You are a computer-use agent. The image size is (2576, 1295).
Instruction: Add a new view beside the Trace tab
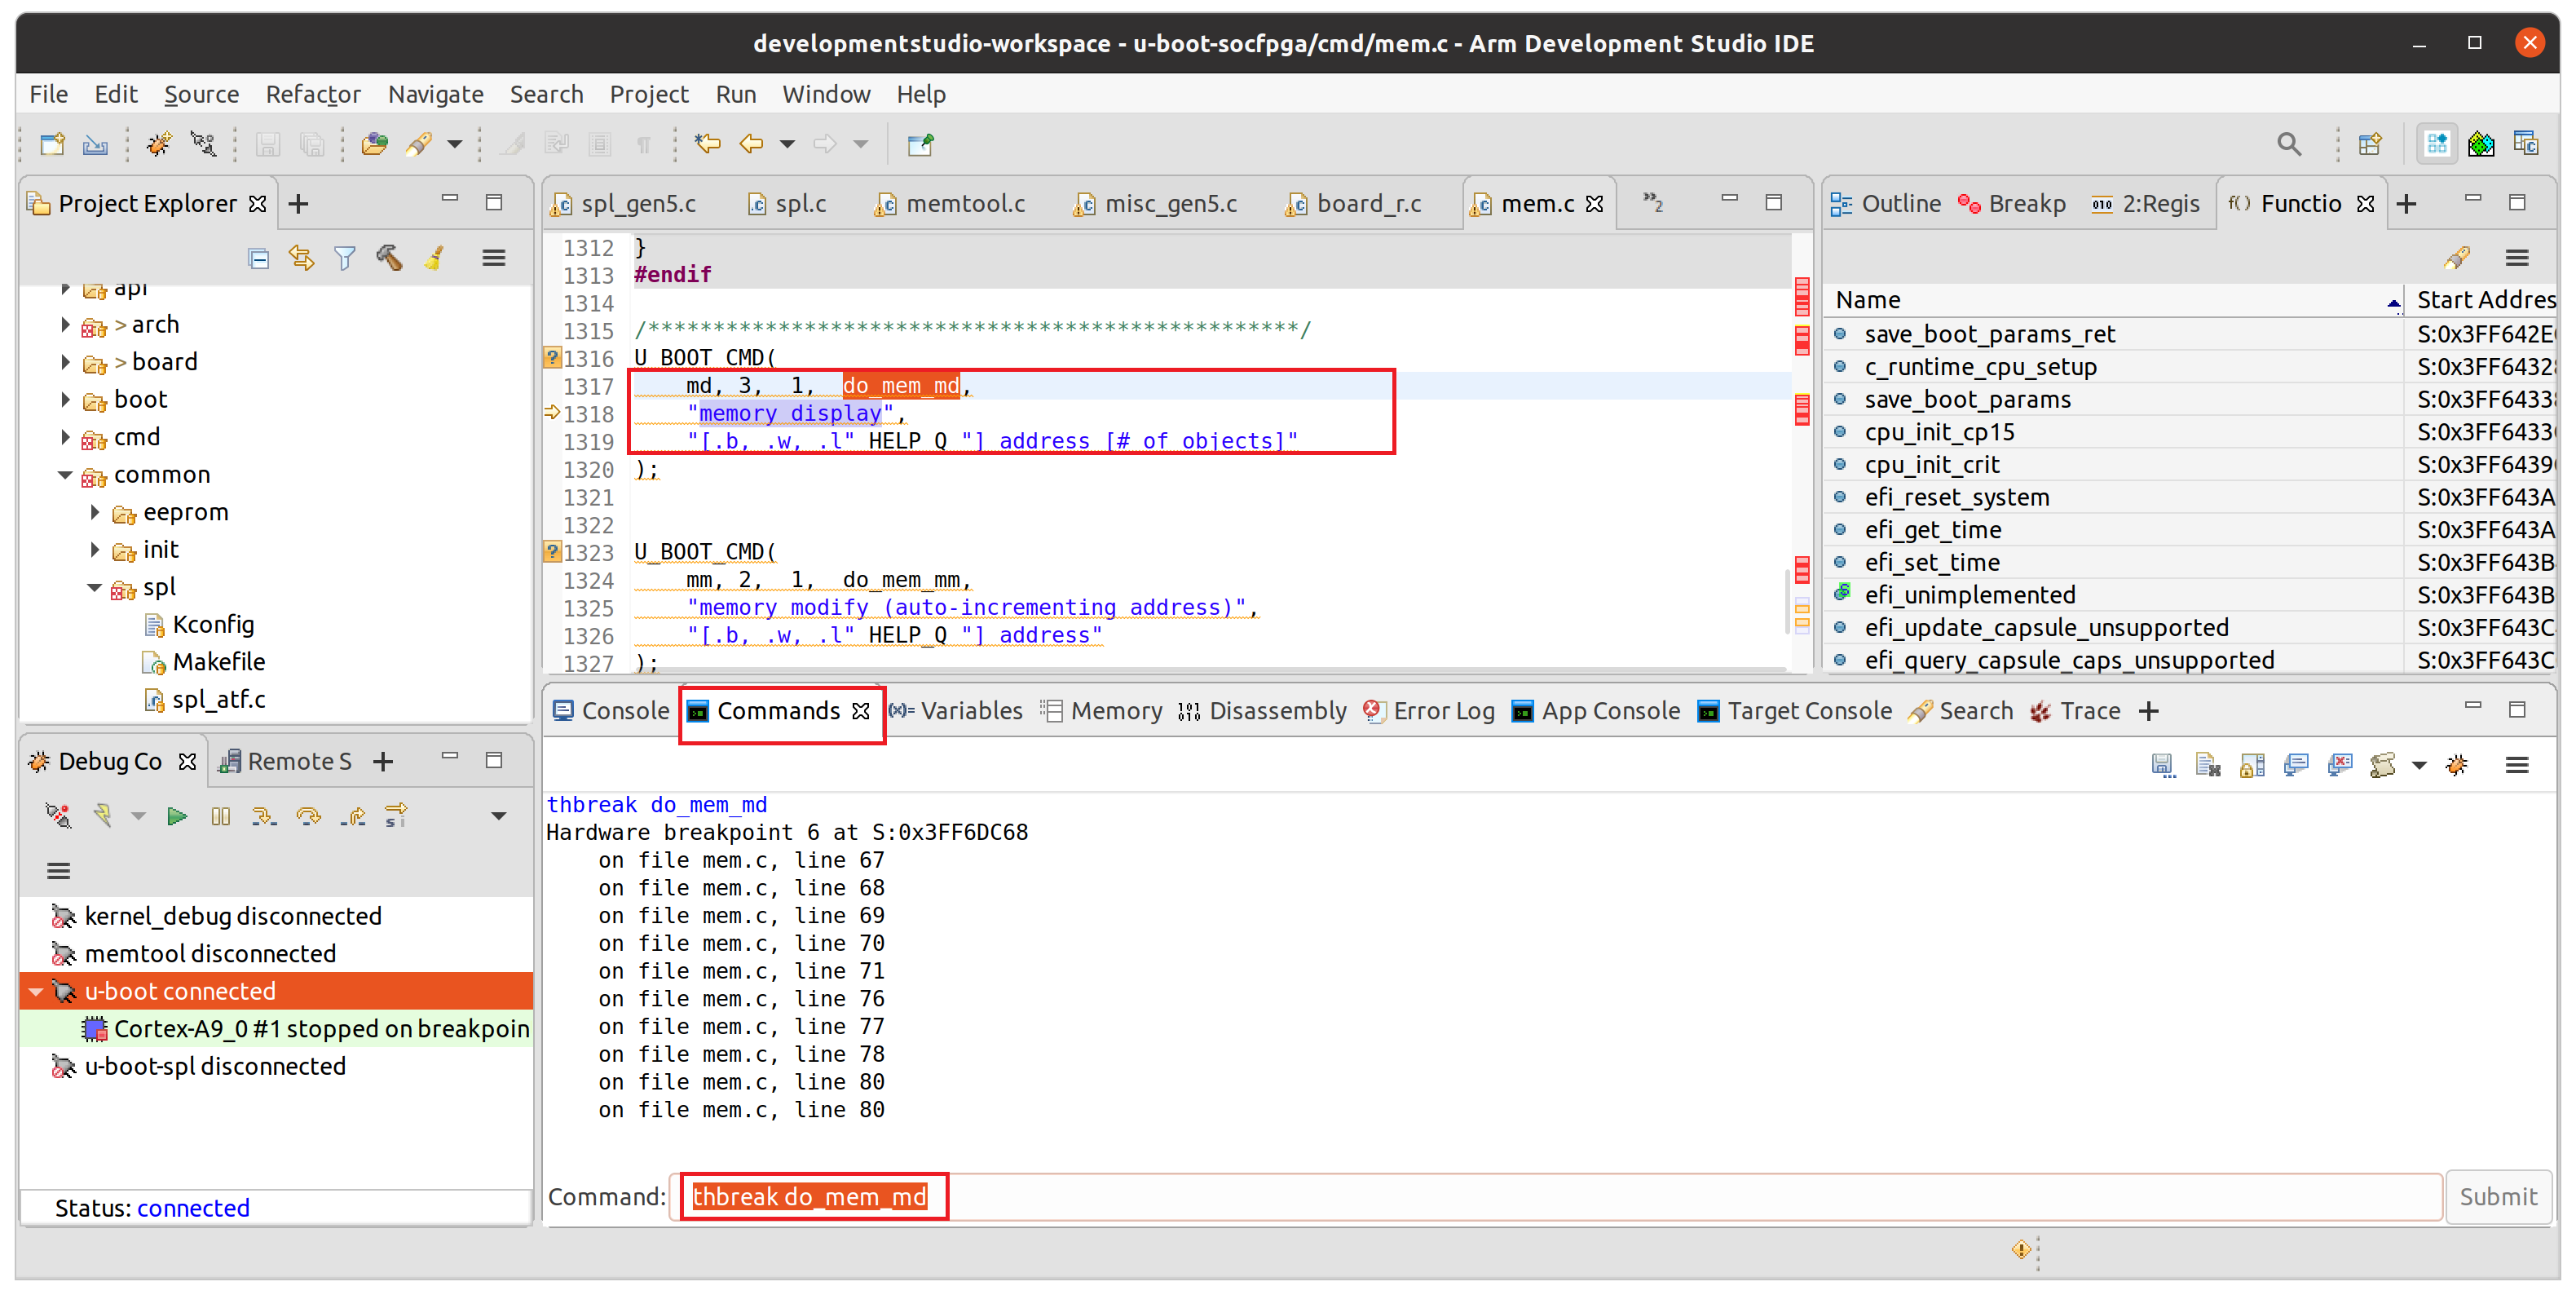coord(2148,711)
